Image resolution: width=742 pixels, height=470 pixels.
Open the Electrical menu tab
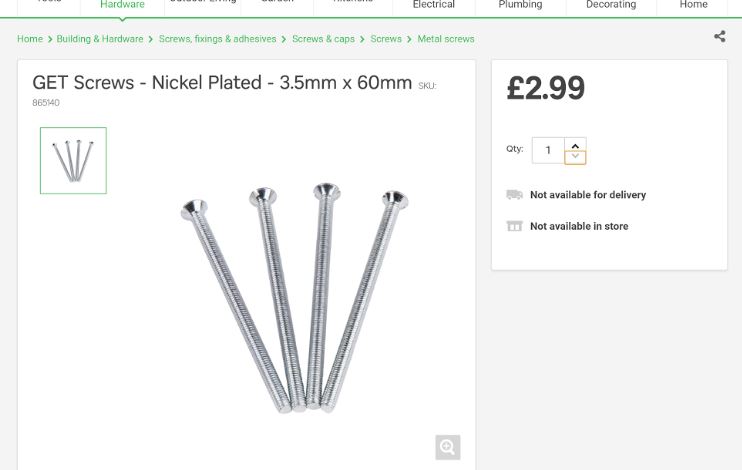click(433, 5)
